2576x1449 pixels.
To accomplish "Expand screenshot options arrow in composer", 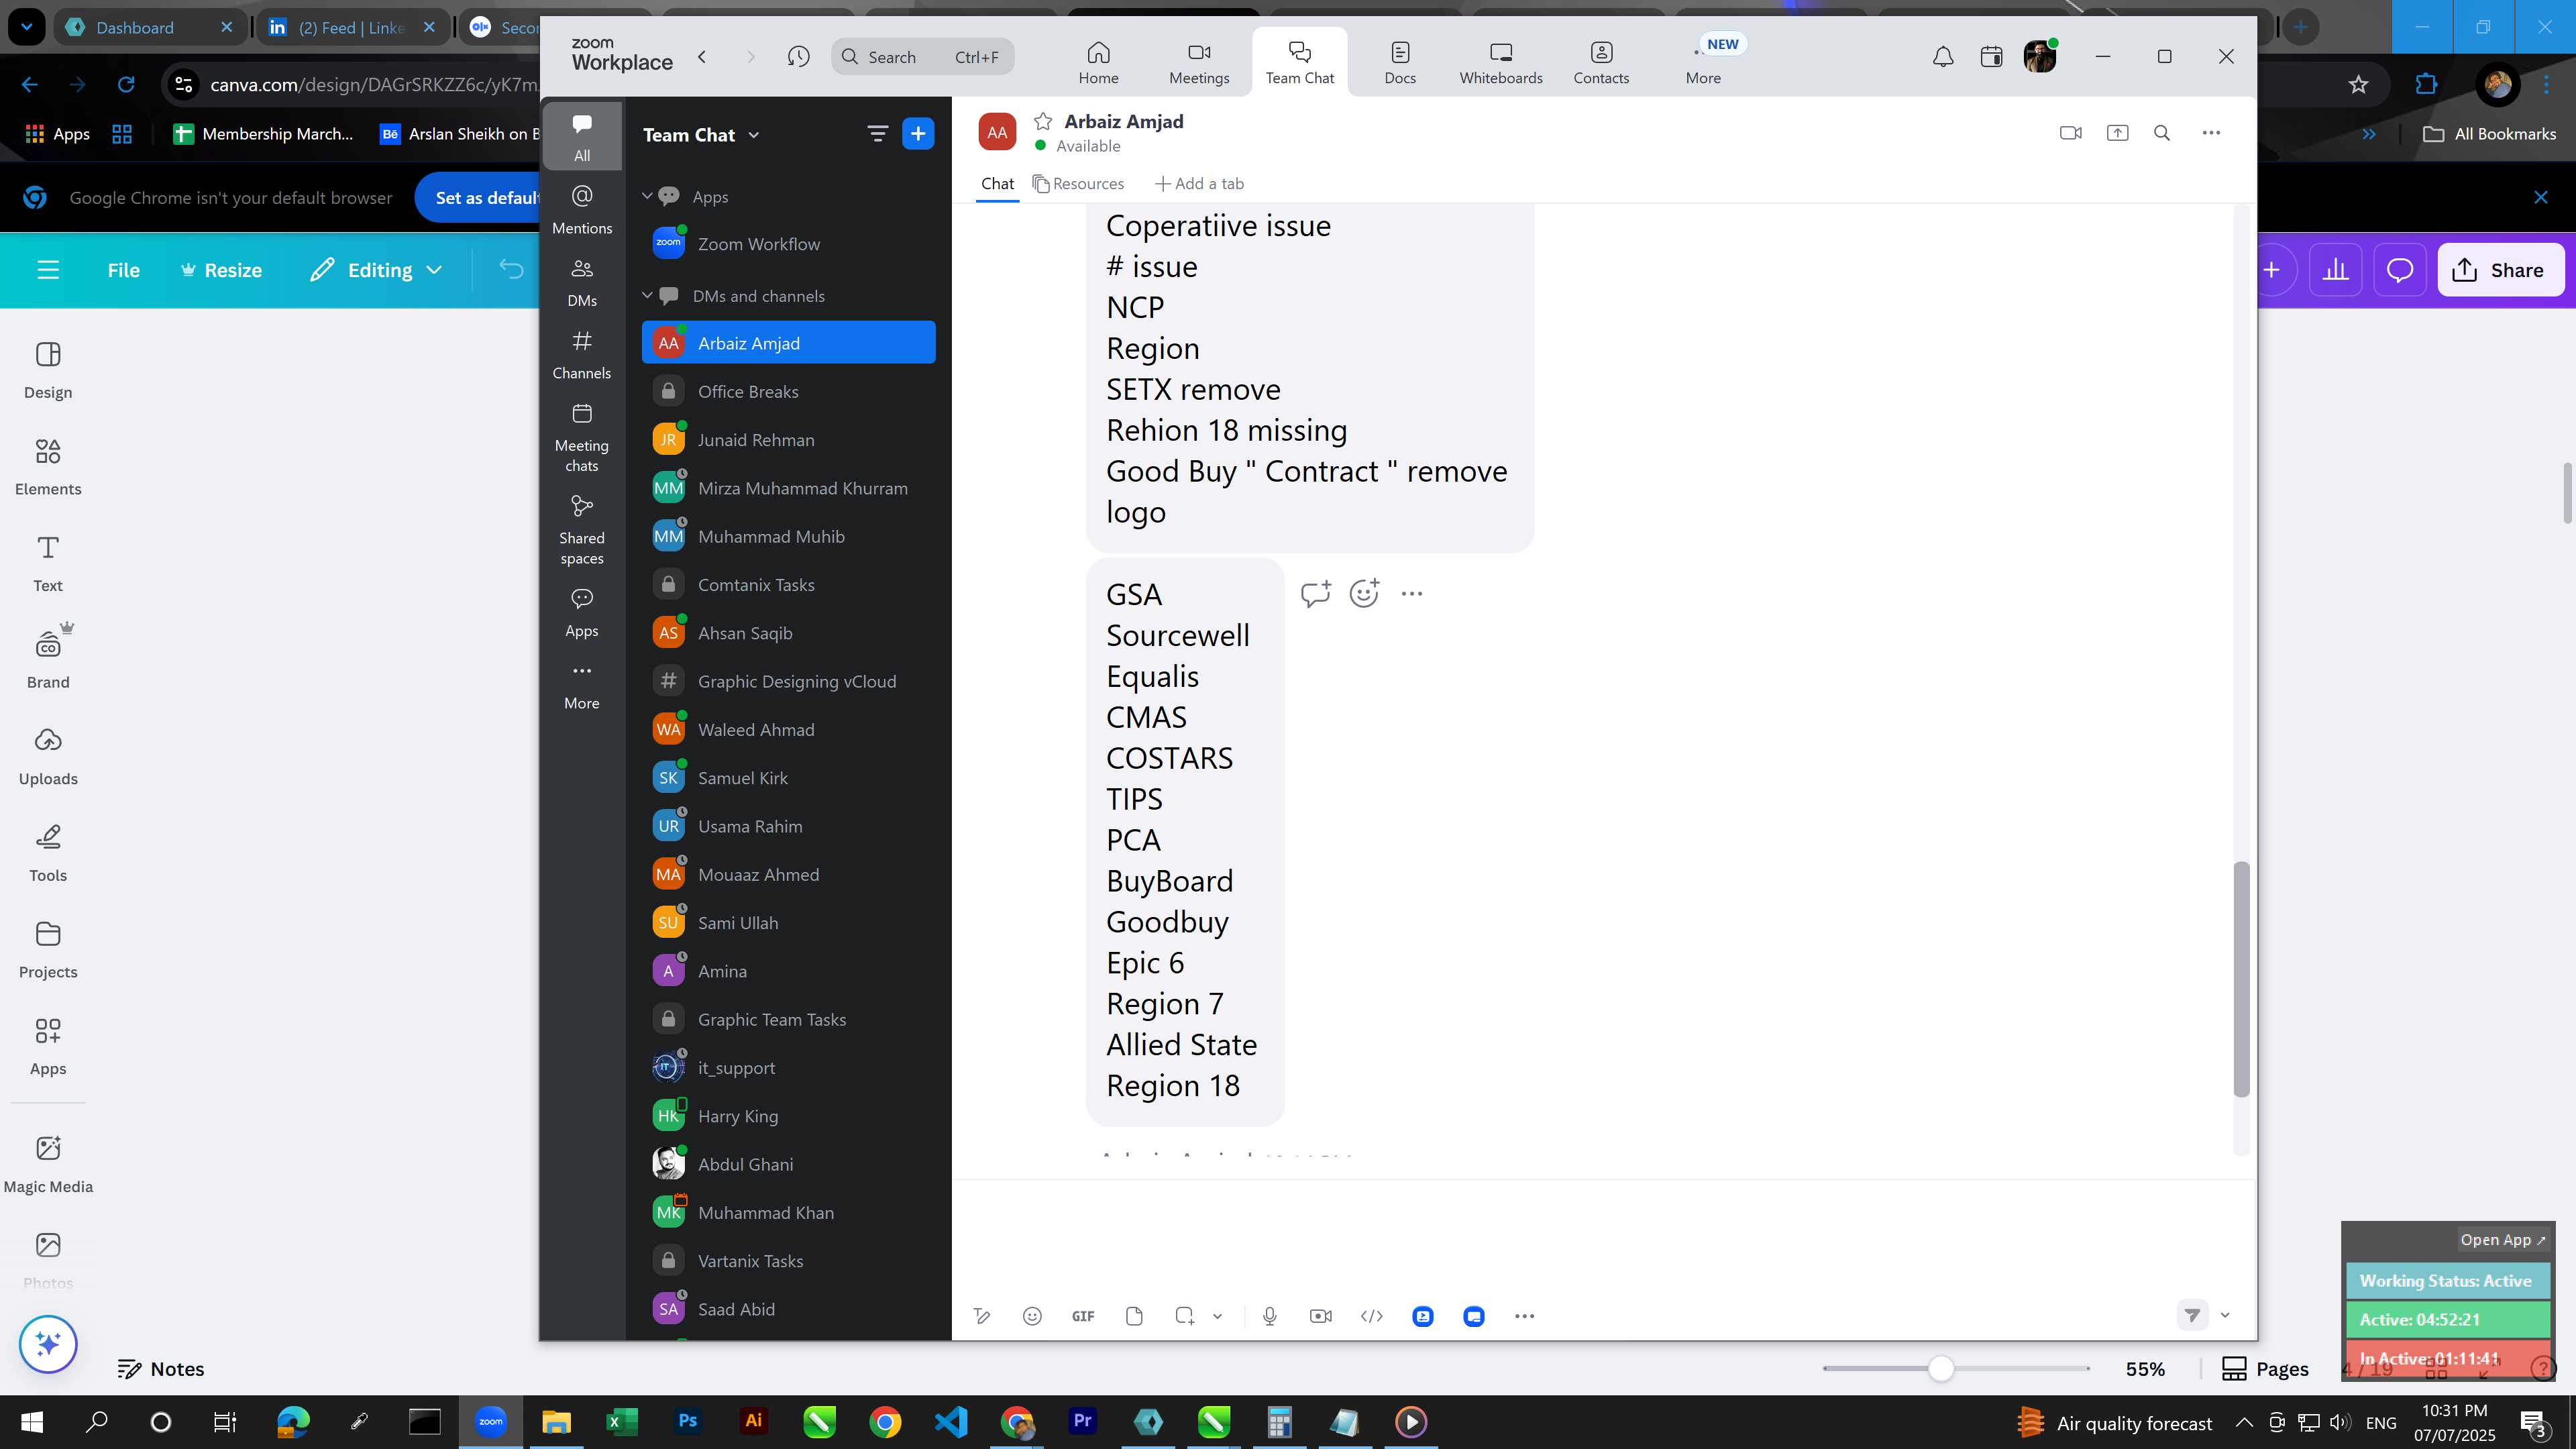I will coord(1217,1316).
